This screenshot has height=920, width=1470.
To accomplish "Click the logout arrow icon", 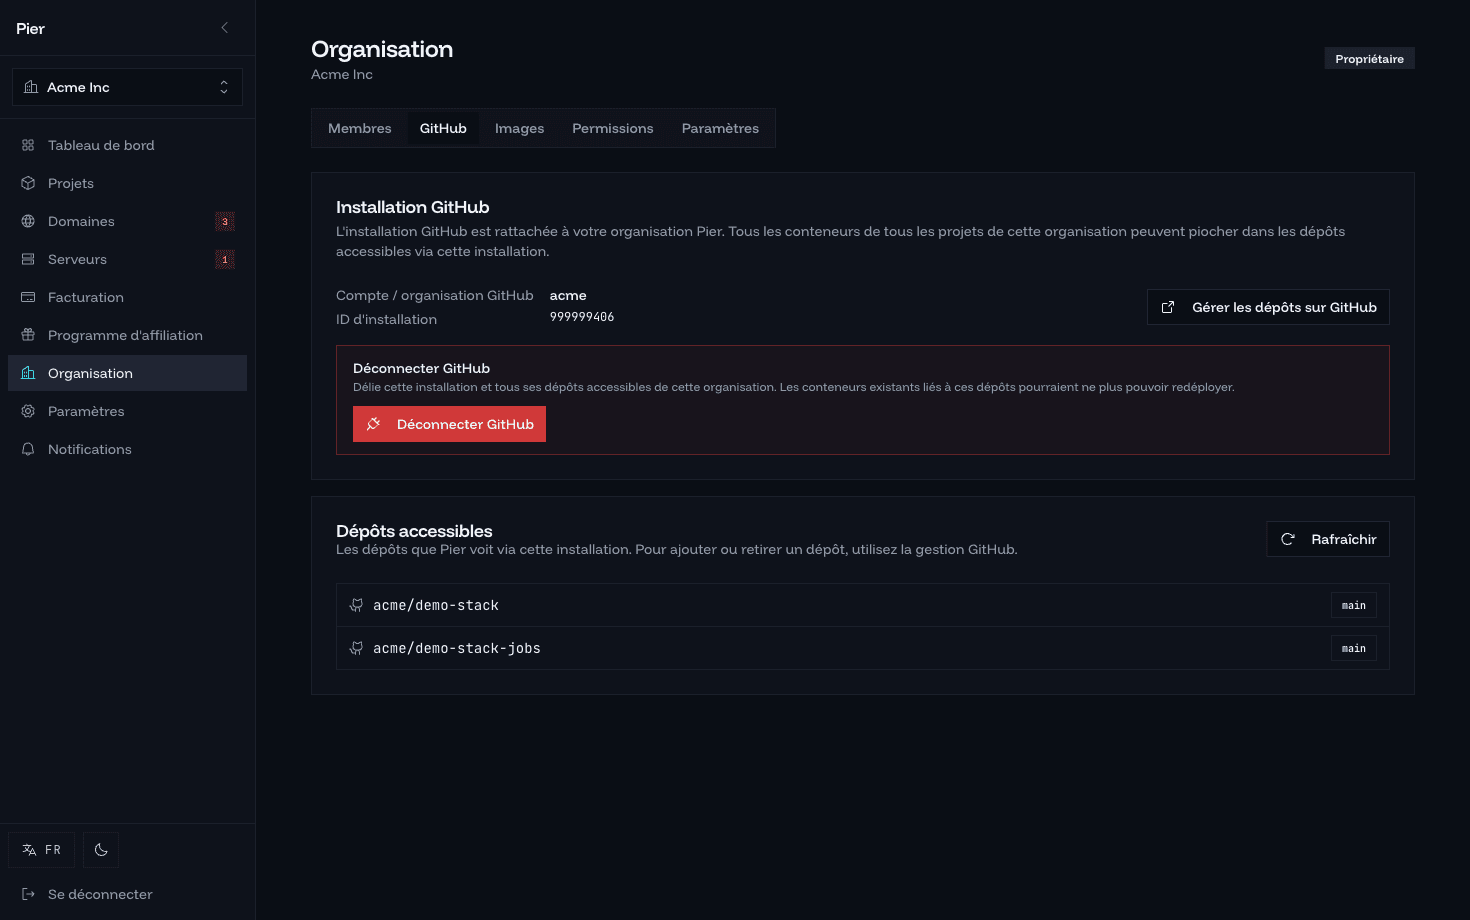I will click(28, 894).
